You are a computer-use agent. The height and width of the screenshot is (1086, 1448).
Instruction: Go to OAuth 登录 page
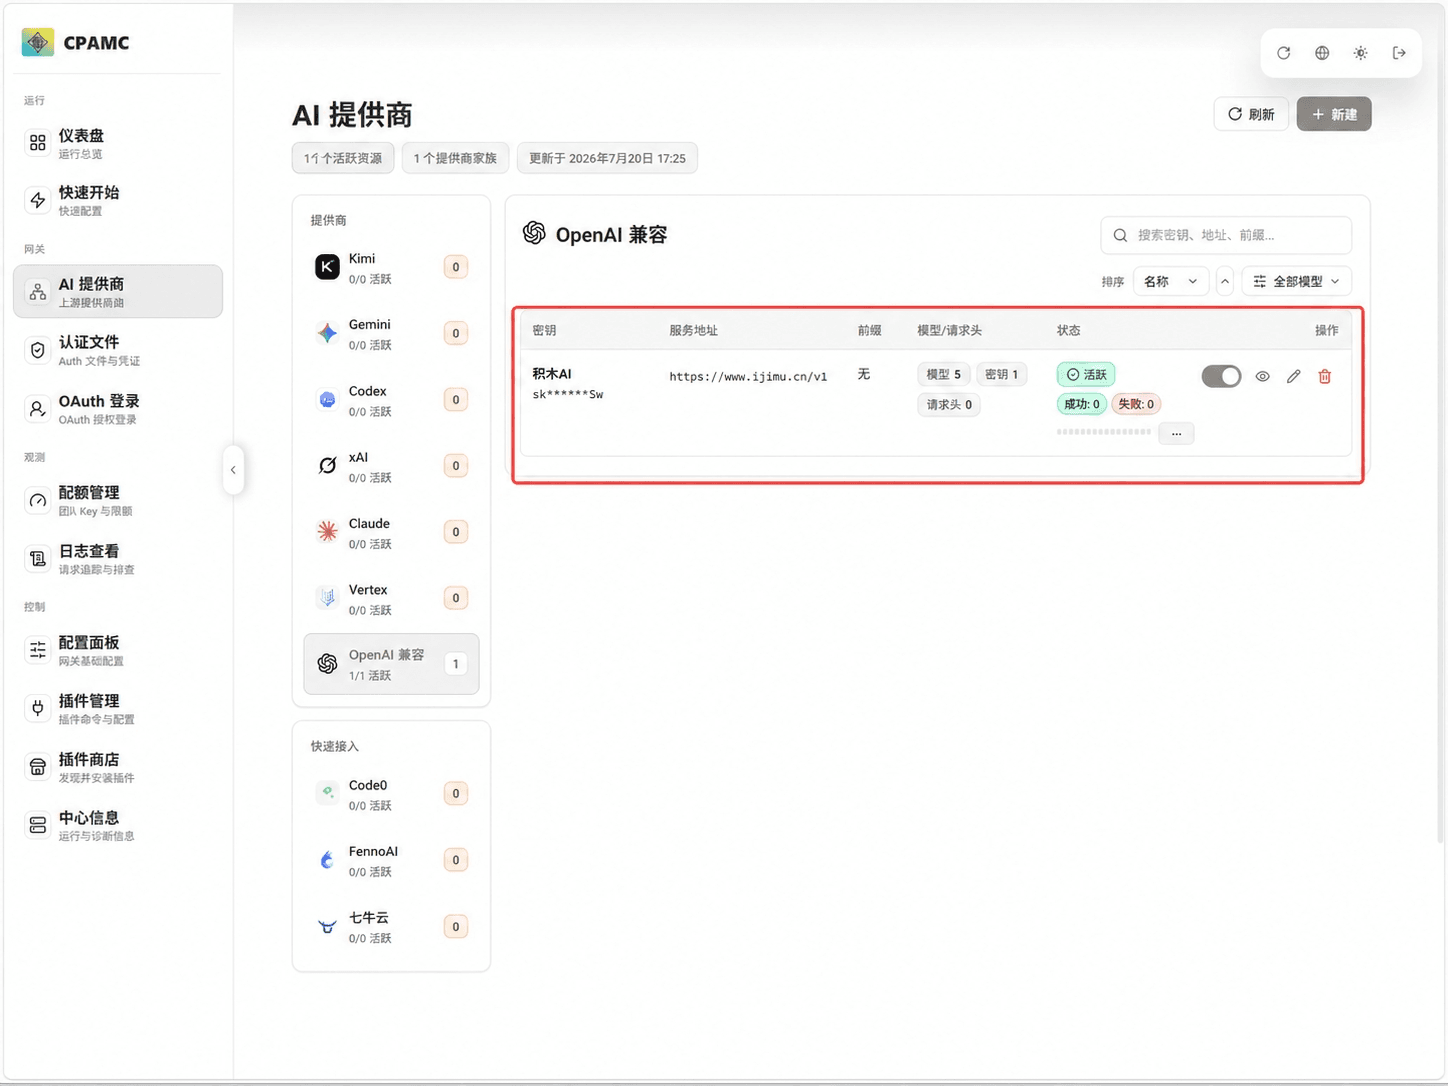[118, 409]
